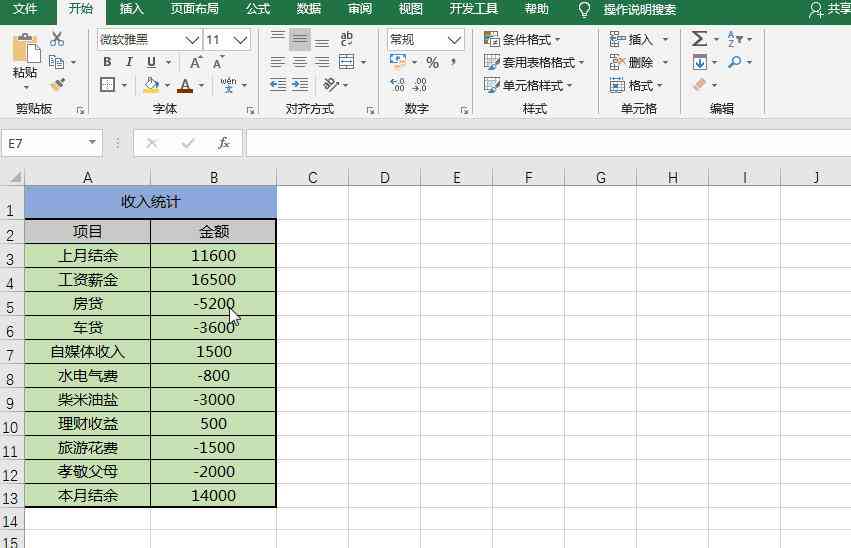
Task: Select cell 自媒体收入
Action: [87, 352]
